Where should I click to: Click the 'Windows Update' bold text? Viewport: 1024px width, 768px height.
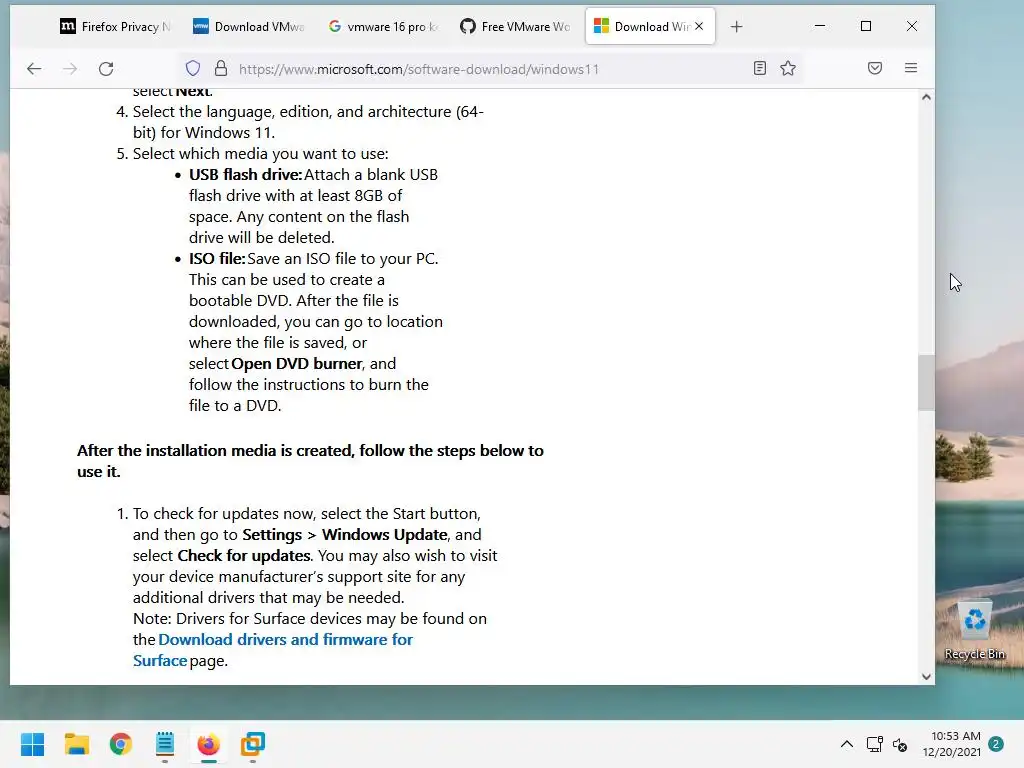(385, 535)
